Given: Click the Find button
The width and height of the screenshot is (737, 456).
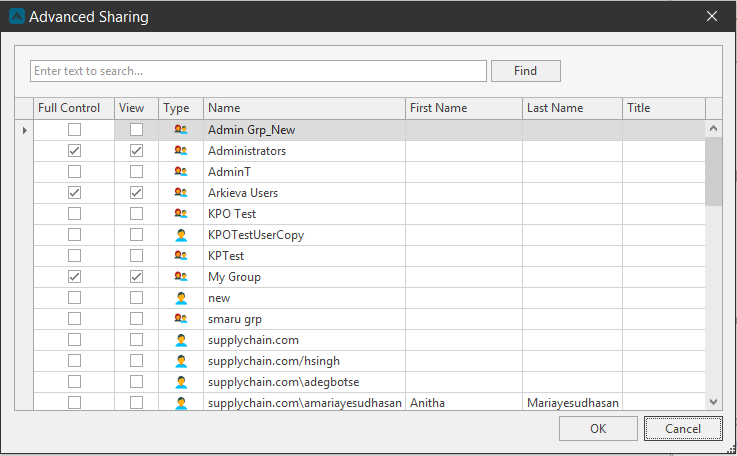Looking at the screenshot, I should point(525,71).
